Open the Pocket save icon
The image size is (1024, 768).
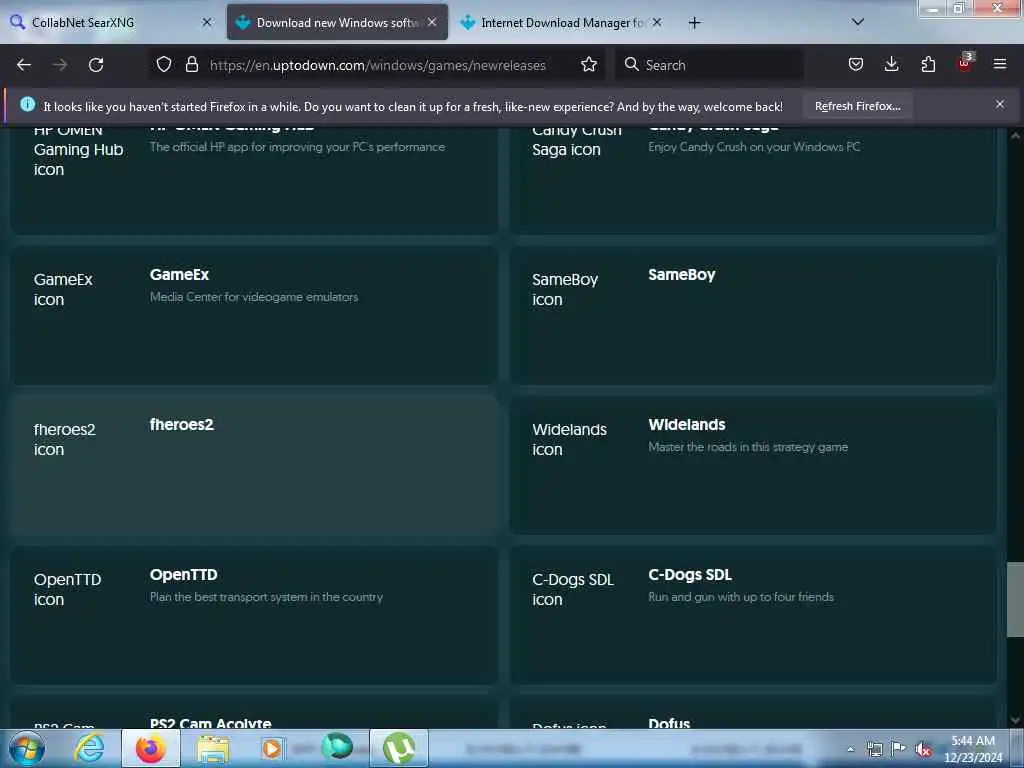tap(856, 64)
